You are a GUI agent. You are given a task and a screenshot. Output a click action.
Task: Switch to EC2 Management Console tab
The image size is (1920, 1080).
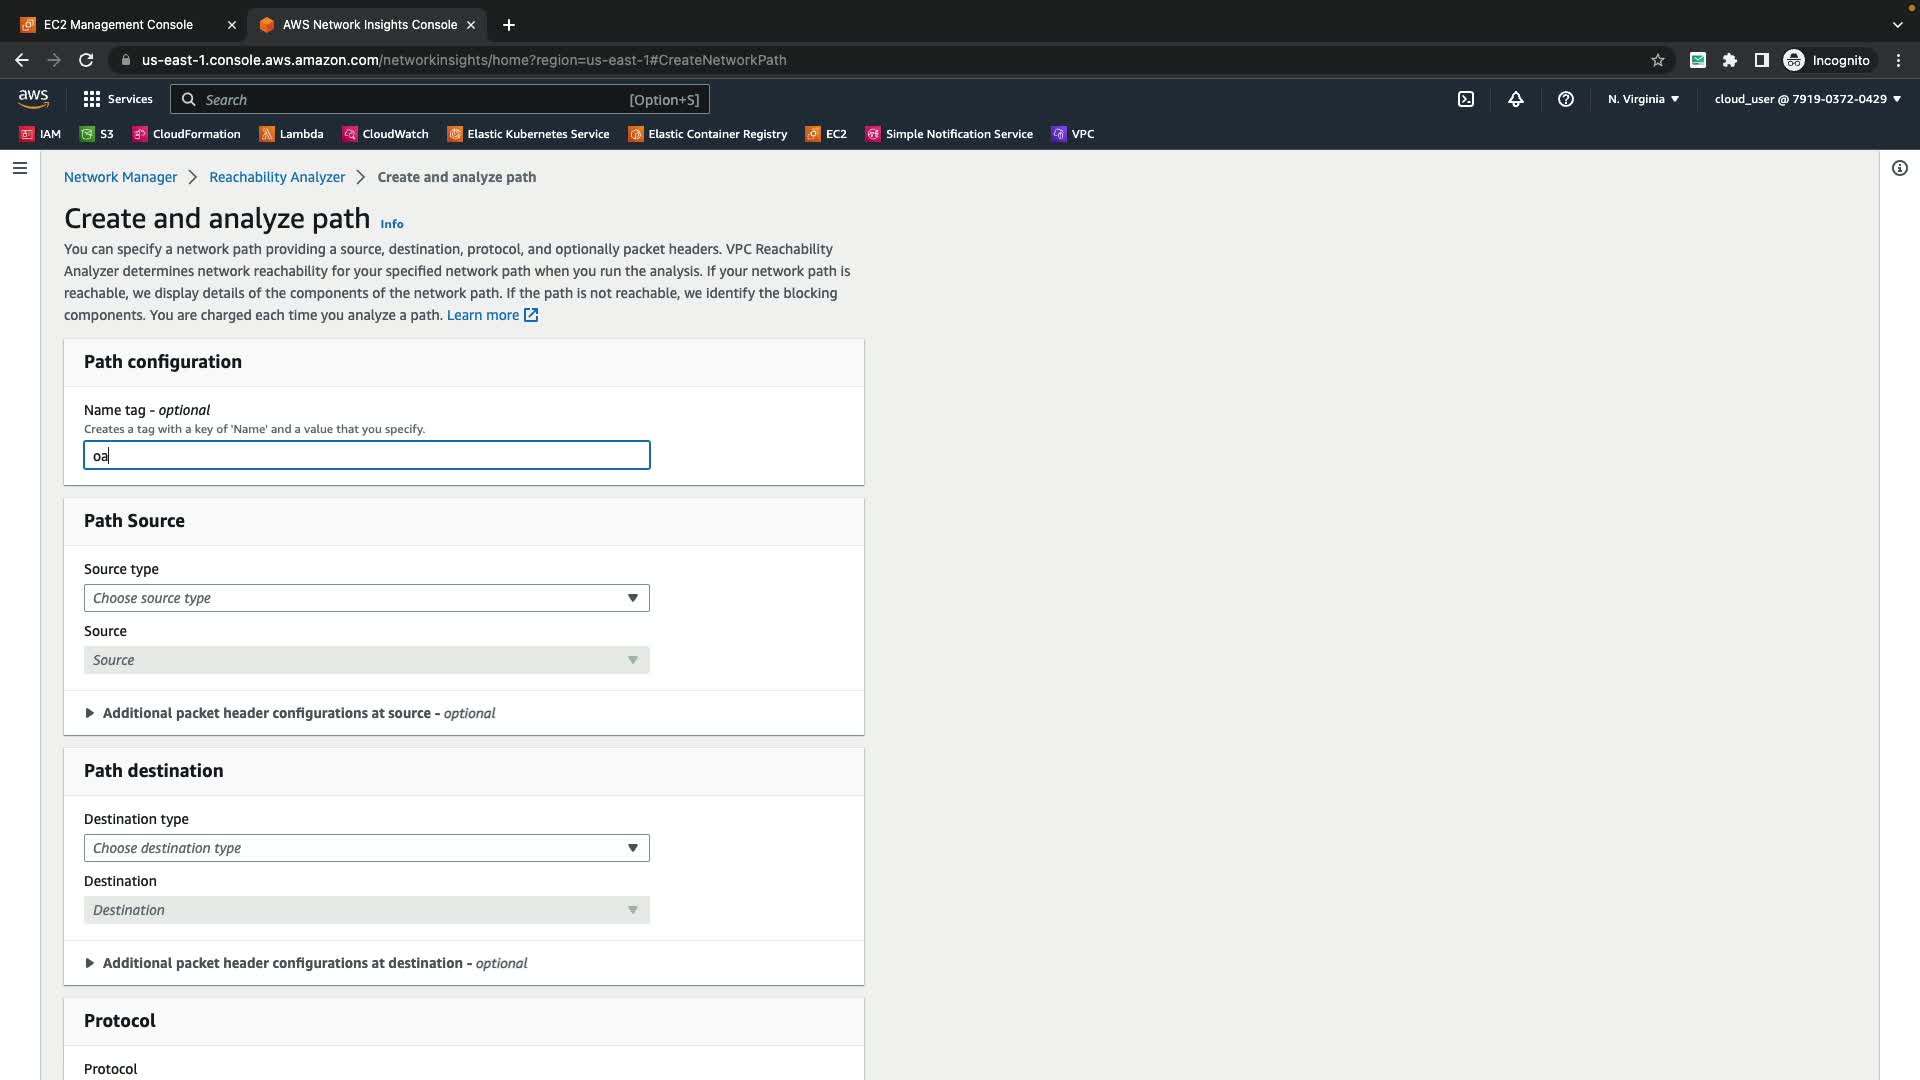pyautogui.click(x=118, y=24)
